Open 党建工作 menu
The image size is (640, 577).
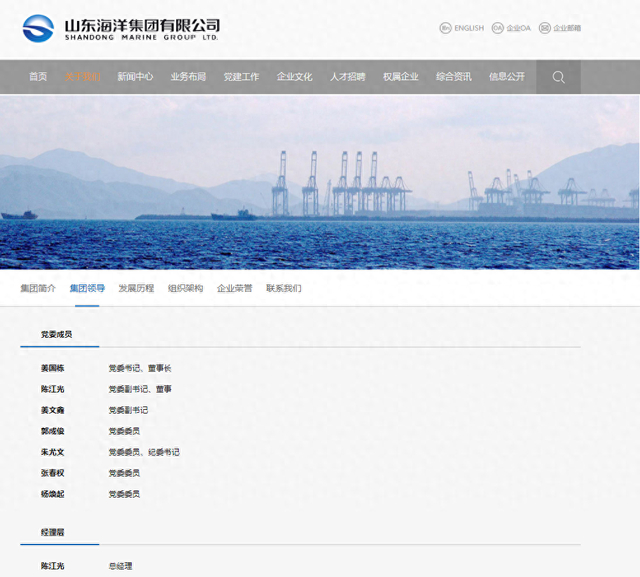[241, 77]
